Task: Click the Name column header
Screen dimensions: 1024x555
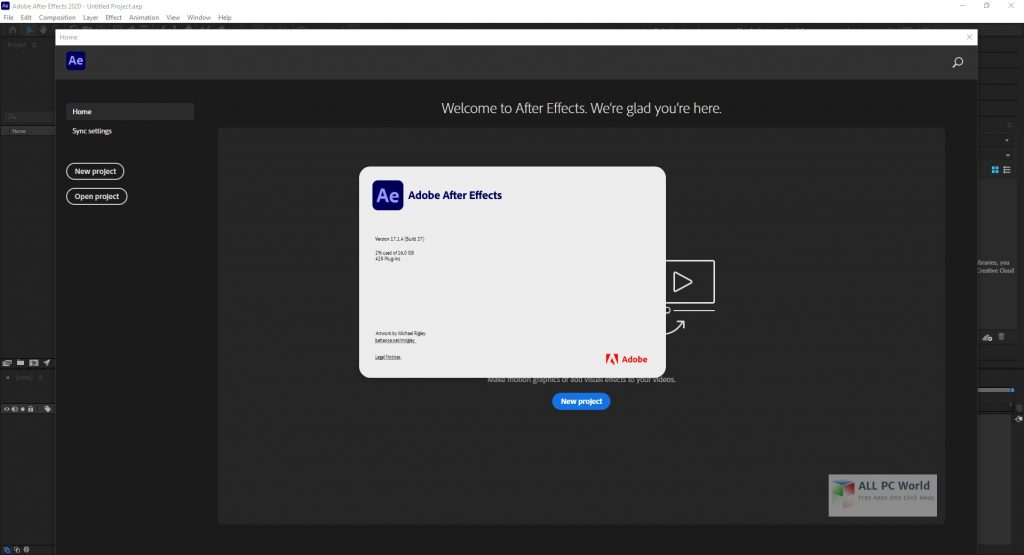Action: [19, 131]
